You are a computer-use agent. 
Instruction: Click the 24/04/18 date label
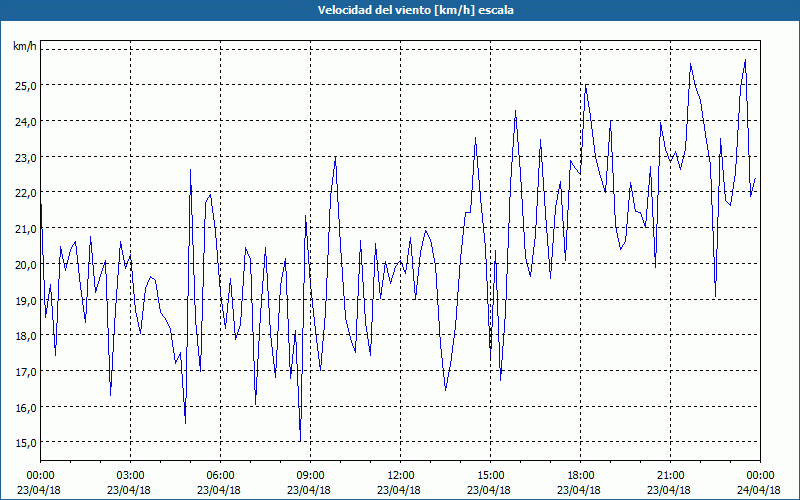click(x=759, y=490)
